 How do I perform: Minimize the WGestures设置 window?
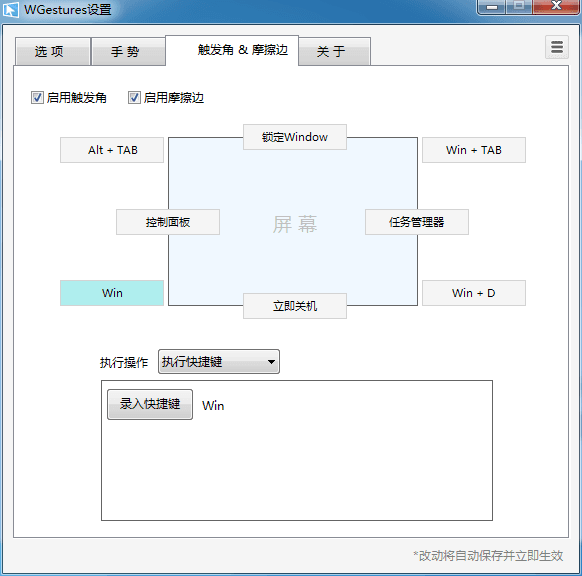[493, 7]
